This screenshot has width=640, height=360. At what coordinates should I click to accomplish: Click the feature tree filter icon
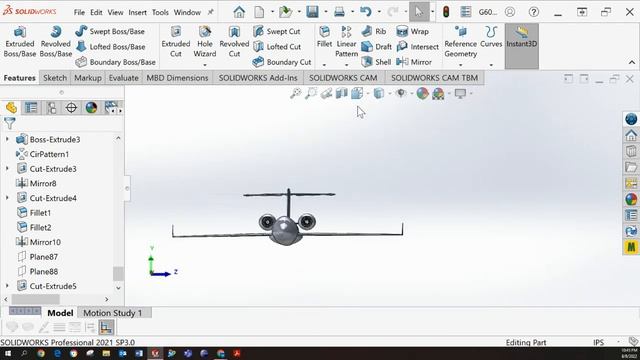tap(9, 123)
